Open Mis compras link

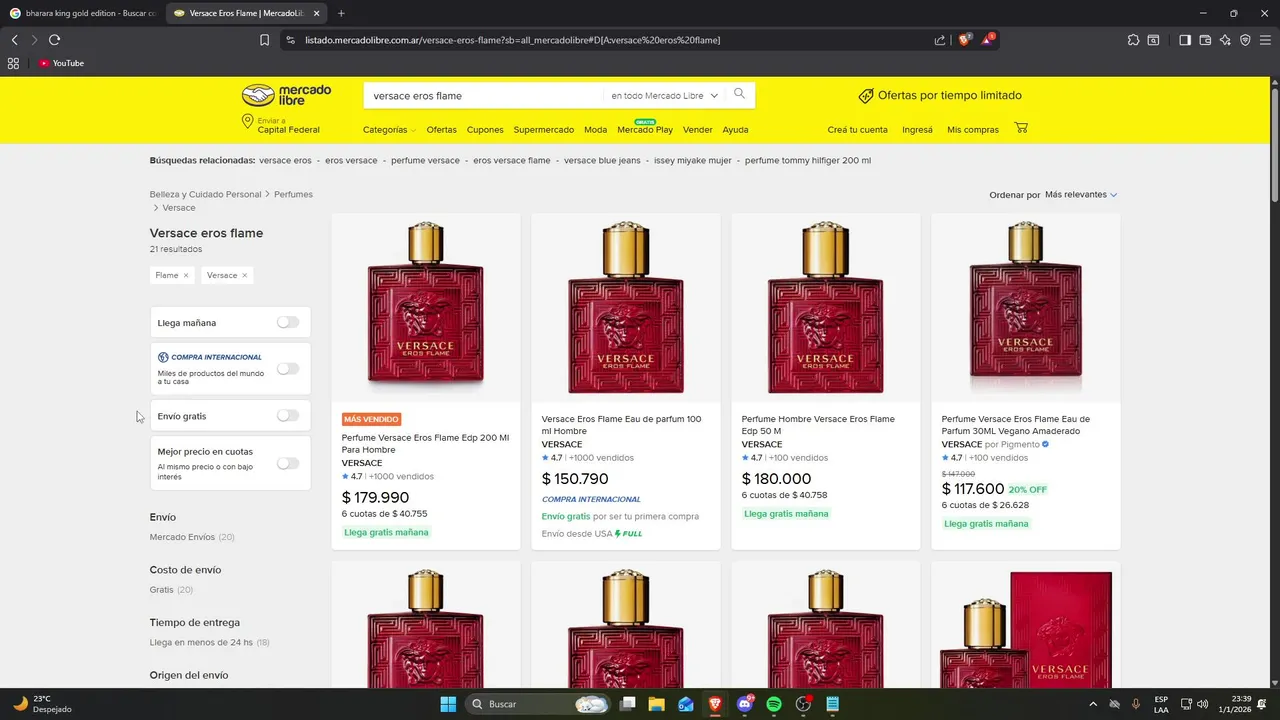point(973,130)
